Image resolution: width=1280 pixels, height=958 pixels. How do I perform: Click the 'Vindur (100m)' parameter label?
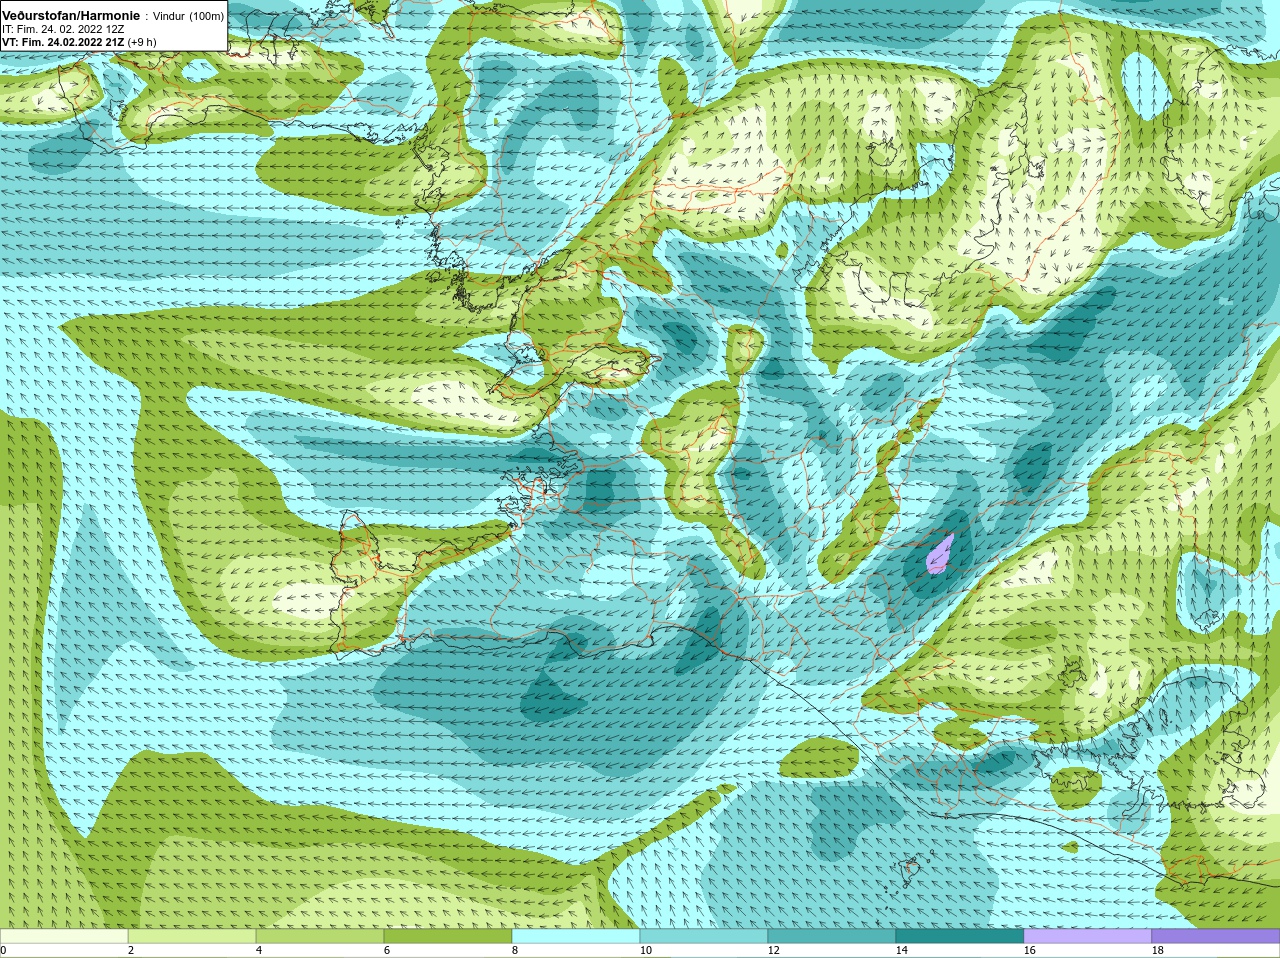click(x=188, y=16)
